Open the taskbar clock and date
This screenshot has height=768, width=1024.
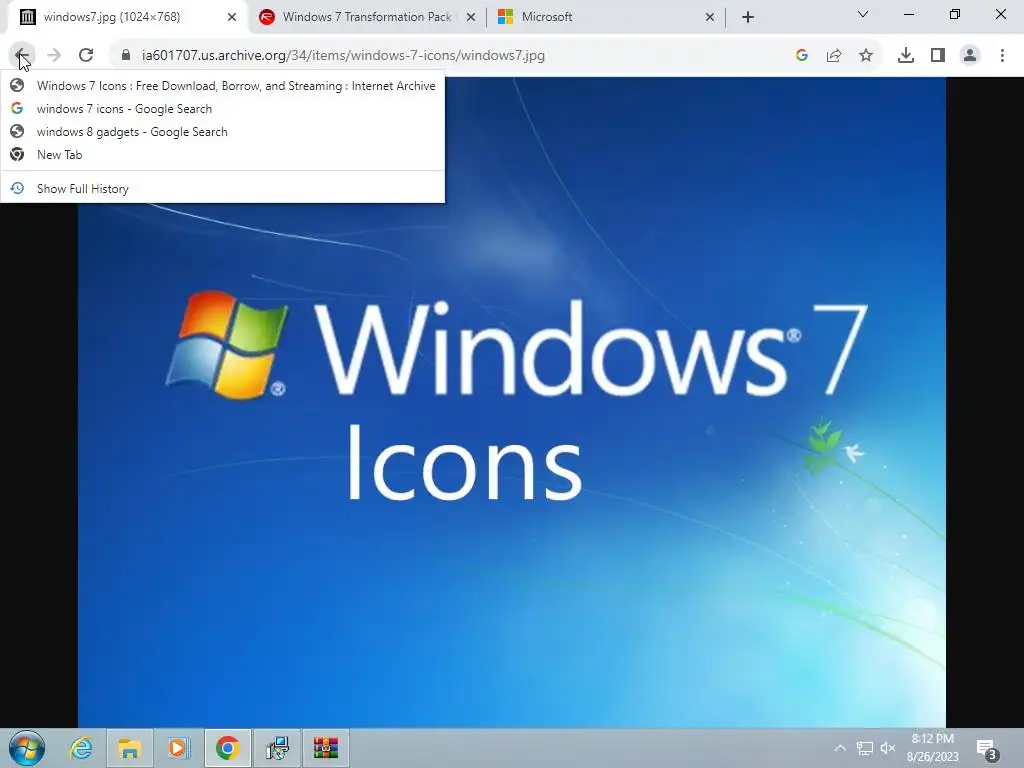click(933, 748)
